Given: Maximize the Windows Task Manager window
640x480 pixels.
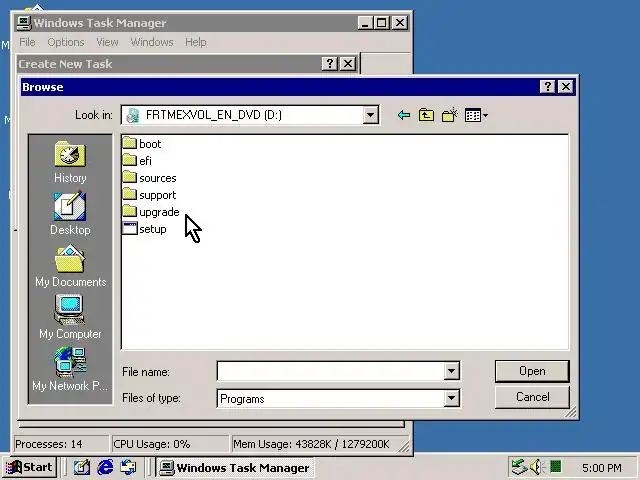Looking at the screenshot, I should (x=382, y=23).
